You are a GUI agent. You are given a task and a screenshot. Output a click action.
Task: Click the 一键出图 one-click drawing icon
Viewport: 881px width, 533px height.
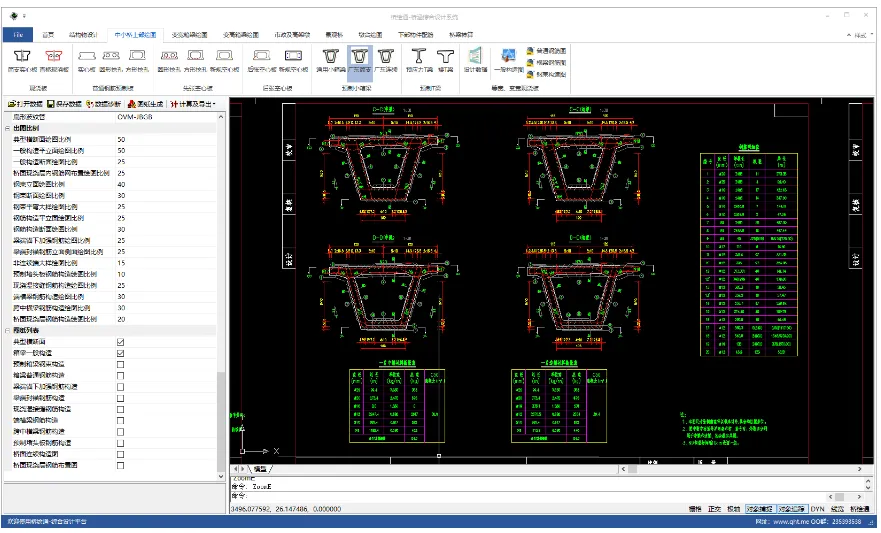click(x=509, y=60)
